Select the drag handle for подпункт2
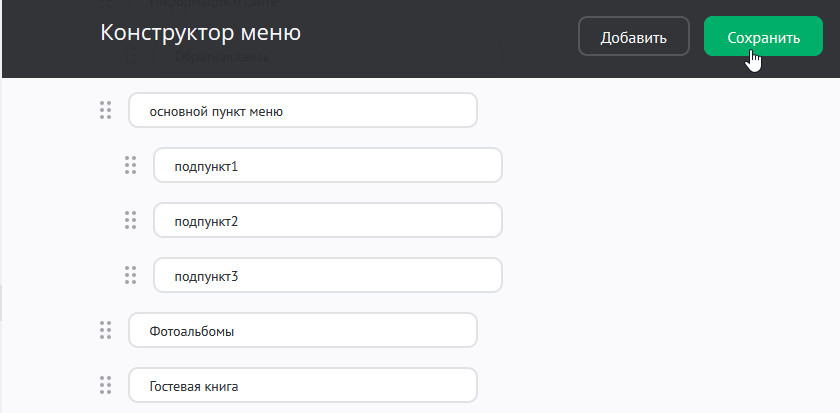 (x=130, y=220)
